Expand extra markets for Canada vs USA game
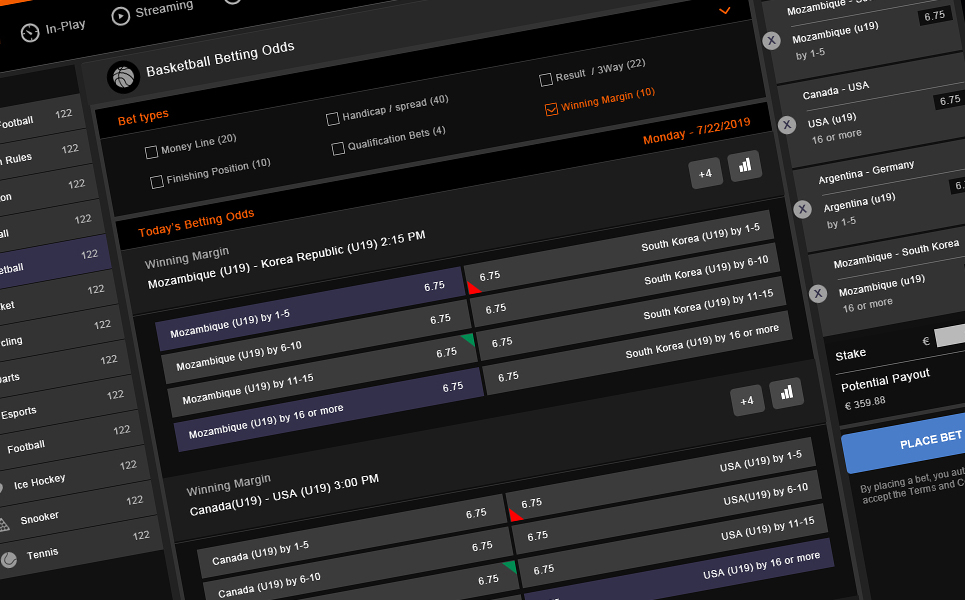The image size is (965, 600). 748,400
